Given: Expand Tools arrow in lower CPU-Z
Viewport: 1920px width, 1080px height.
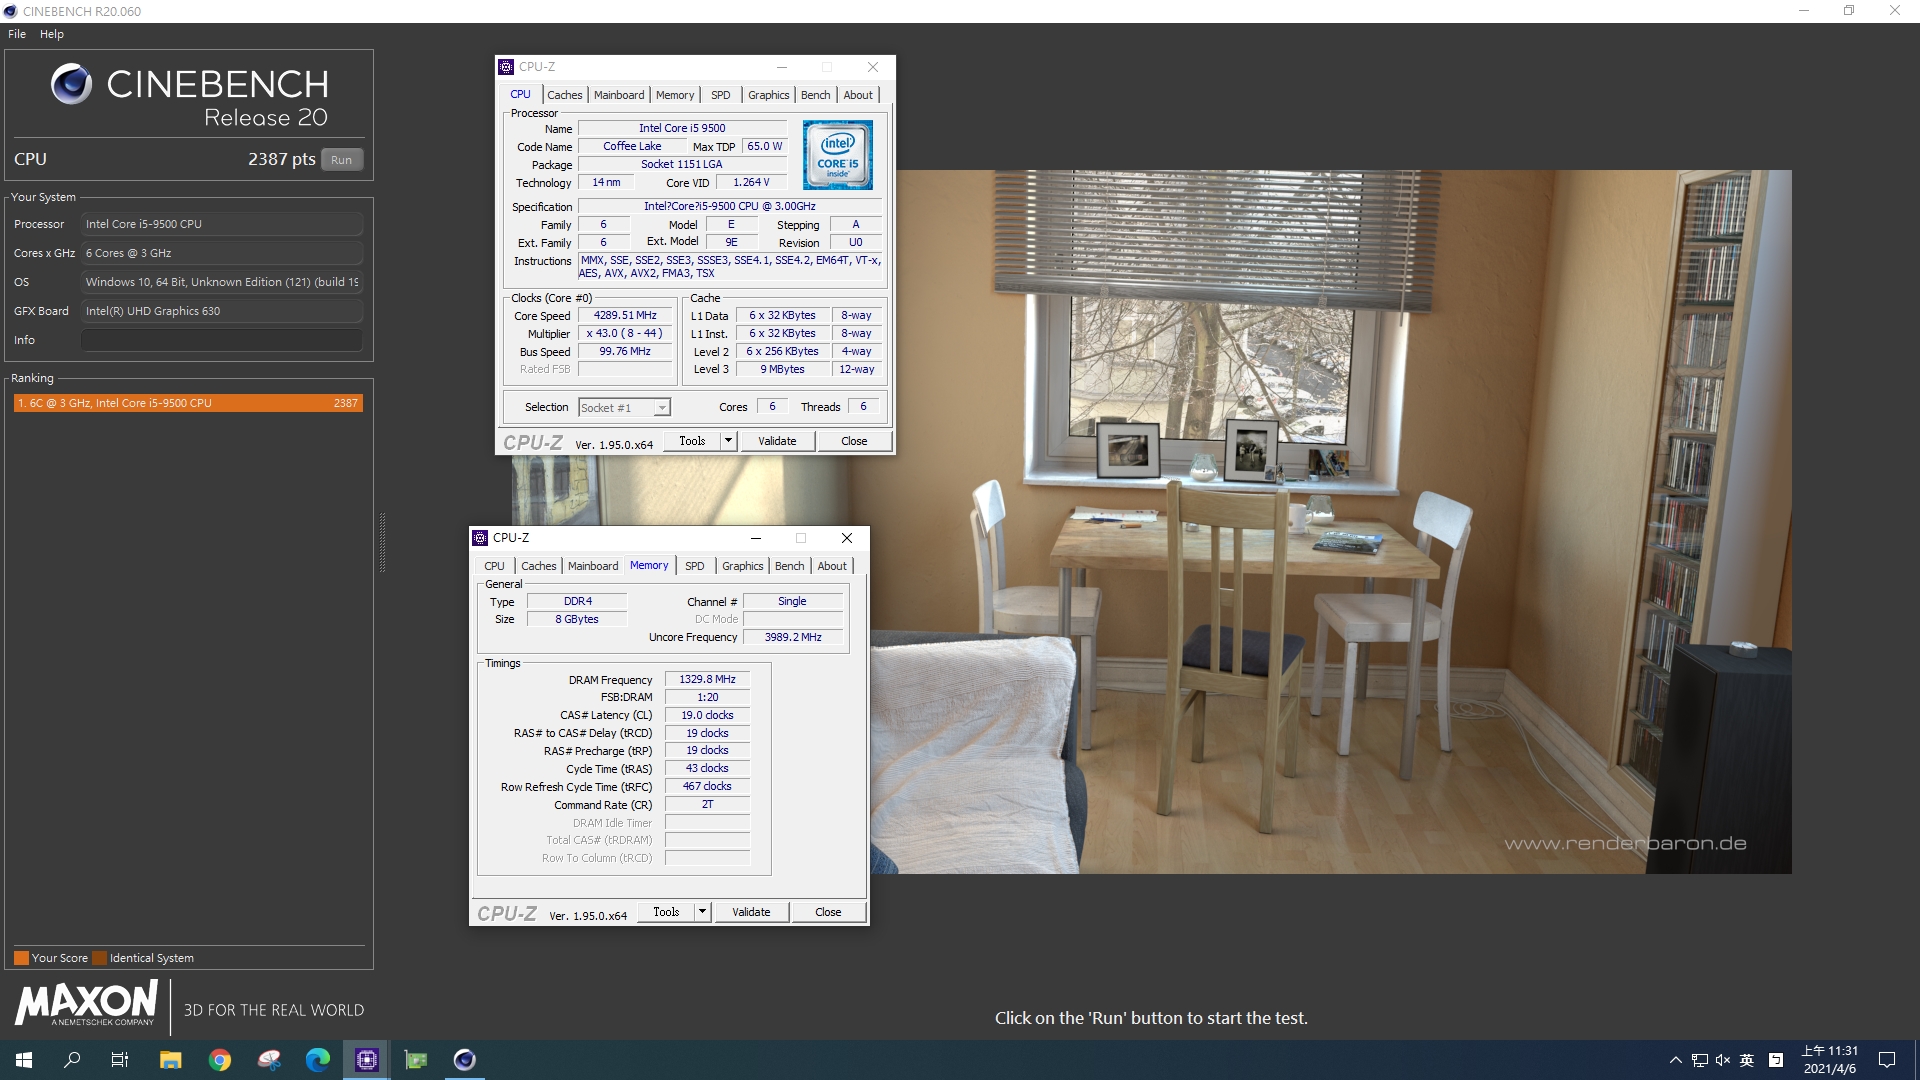Looking at the screenshot, I should [703, 912].
